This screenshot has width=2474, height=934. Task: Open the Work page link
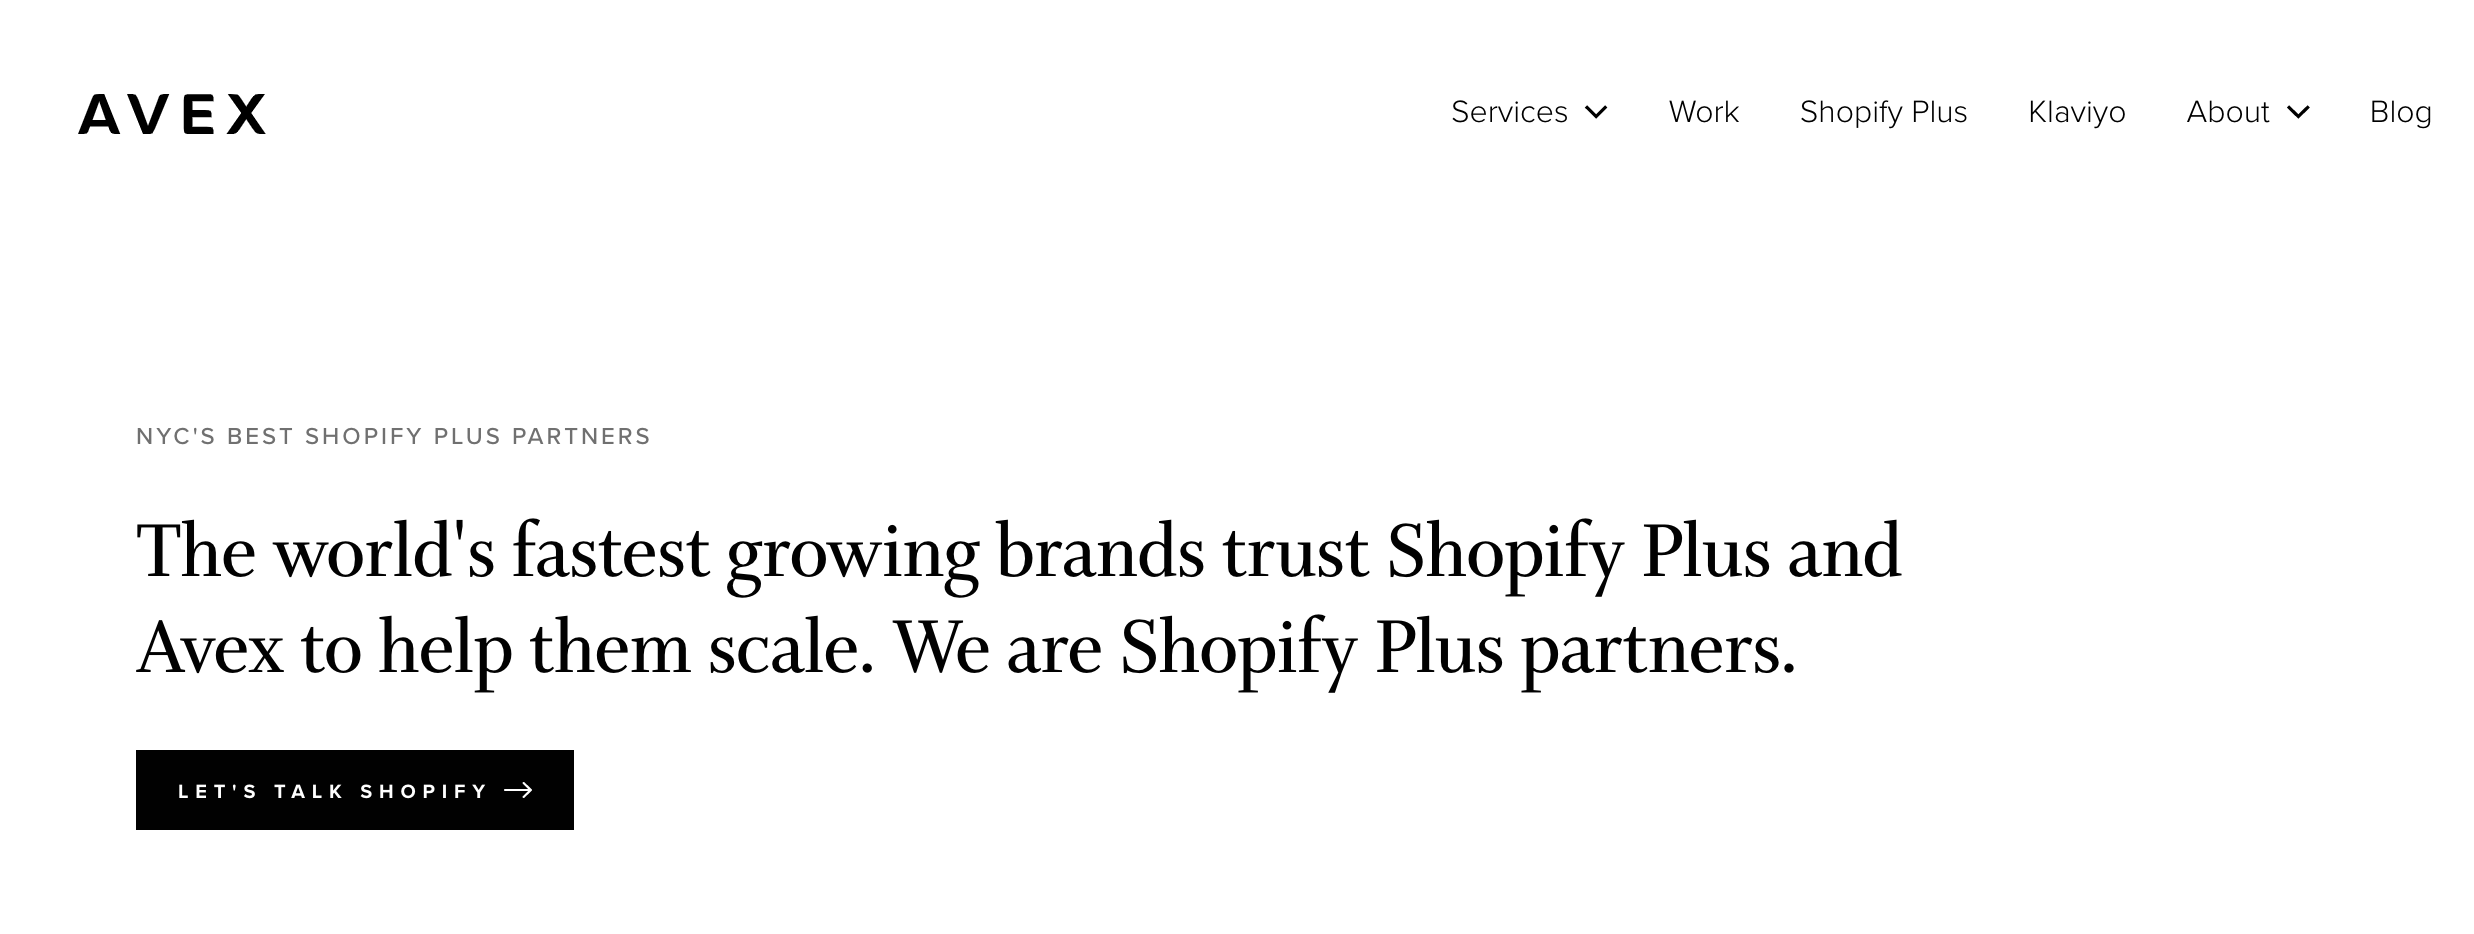pos(1703,112)
